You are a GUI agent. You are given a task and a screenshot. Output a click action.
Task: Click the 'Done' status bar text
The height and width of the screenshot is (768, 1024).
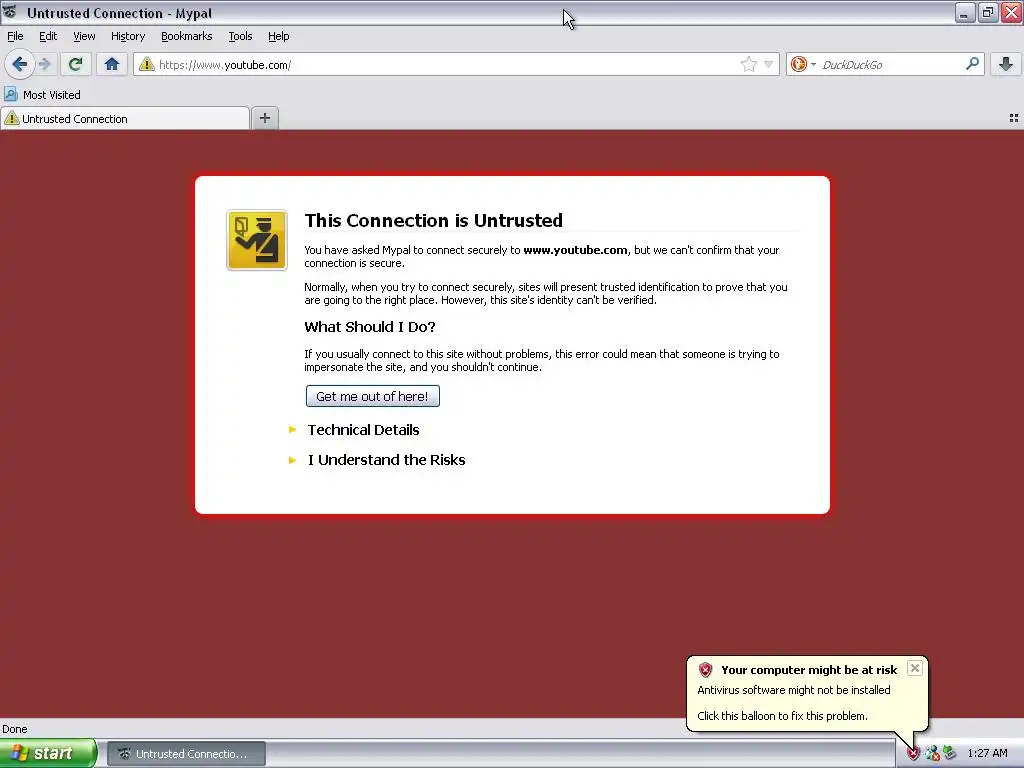(14, 729)
